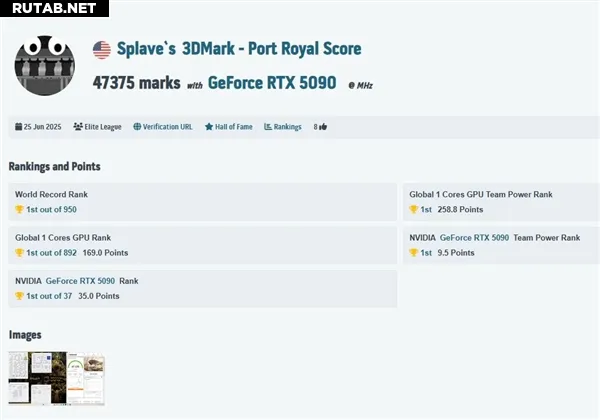Click the Global 1 Cores GPU Rank trophy

tap(19, 252)
